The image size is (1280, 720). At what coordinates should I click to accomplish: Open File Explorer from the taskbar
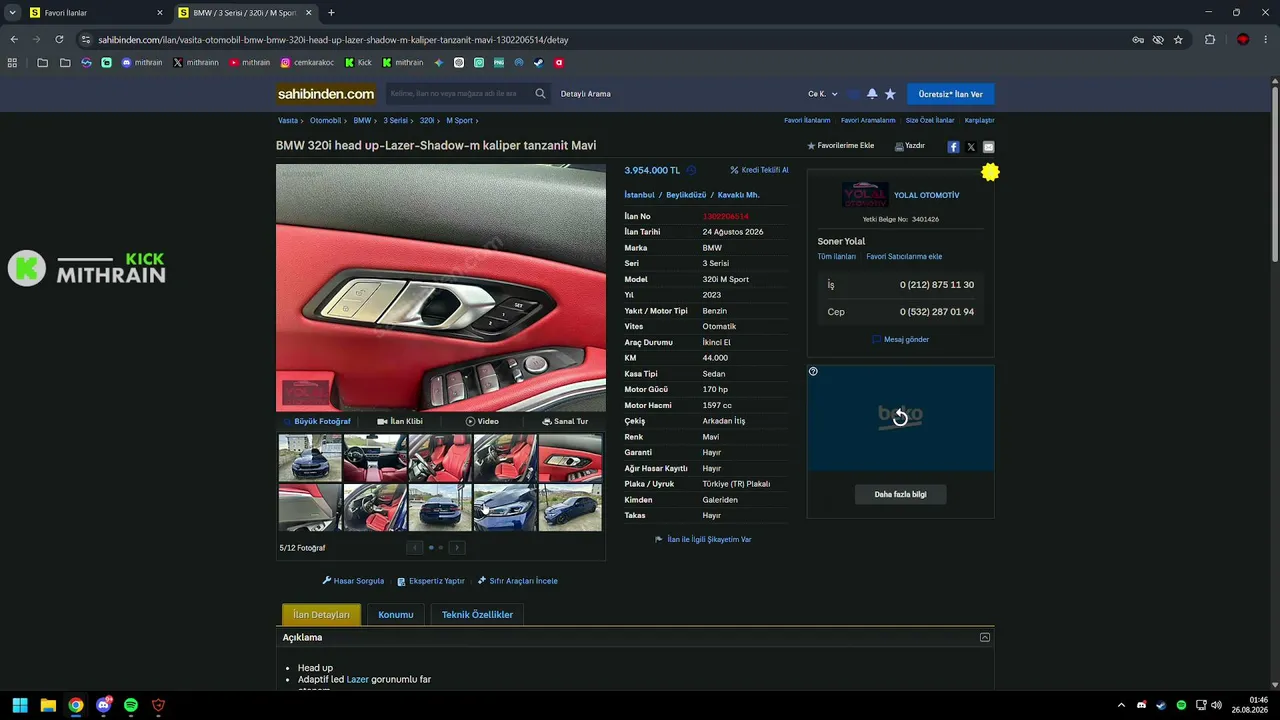tap(48, 705)
